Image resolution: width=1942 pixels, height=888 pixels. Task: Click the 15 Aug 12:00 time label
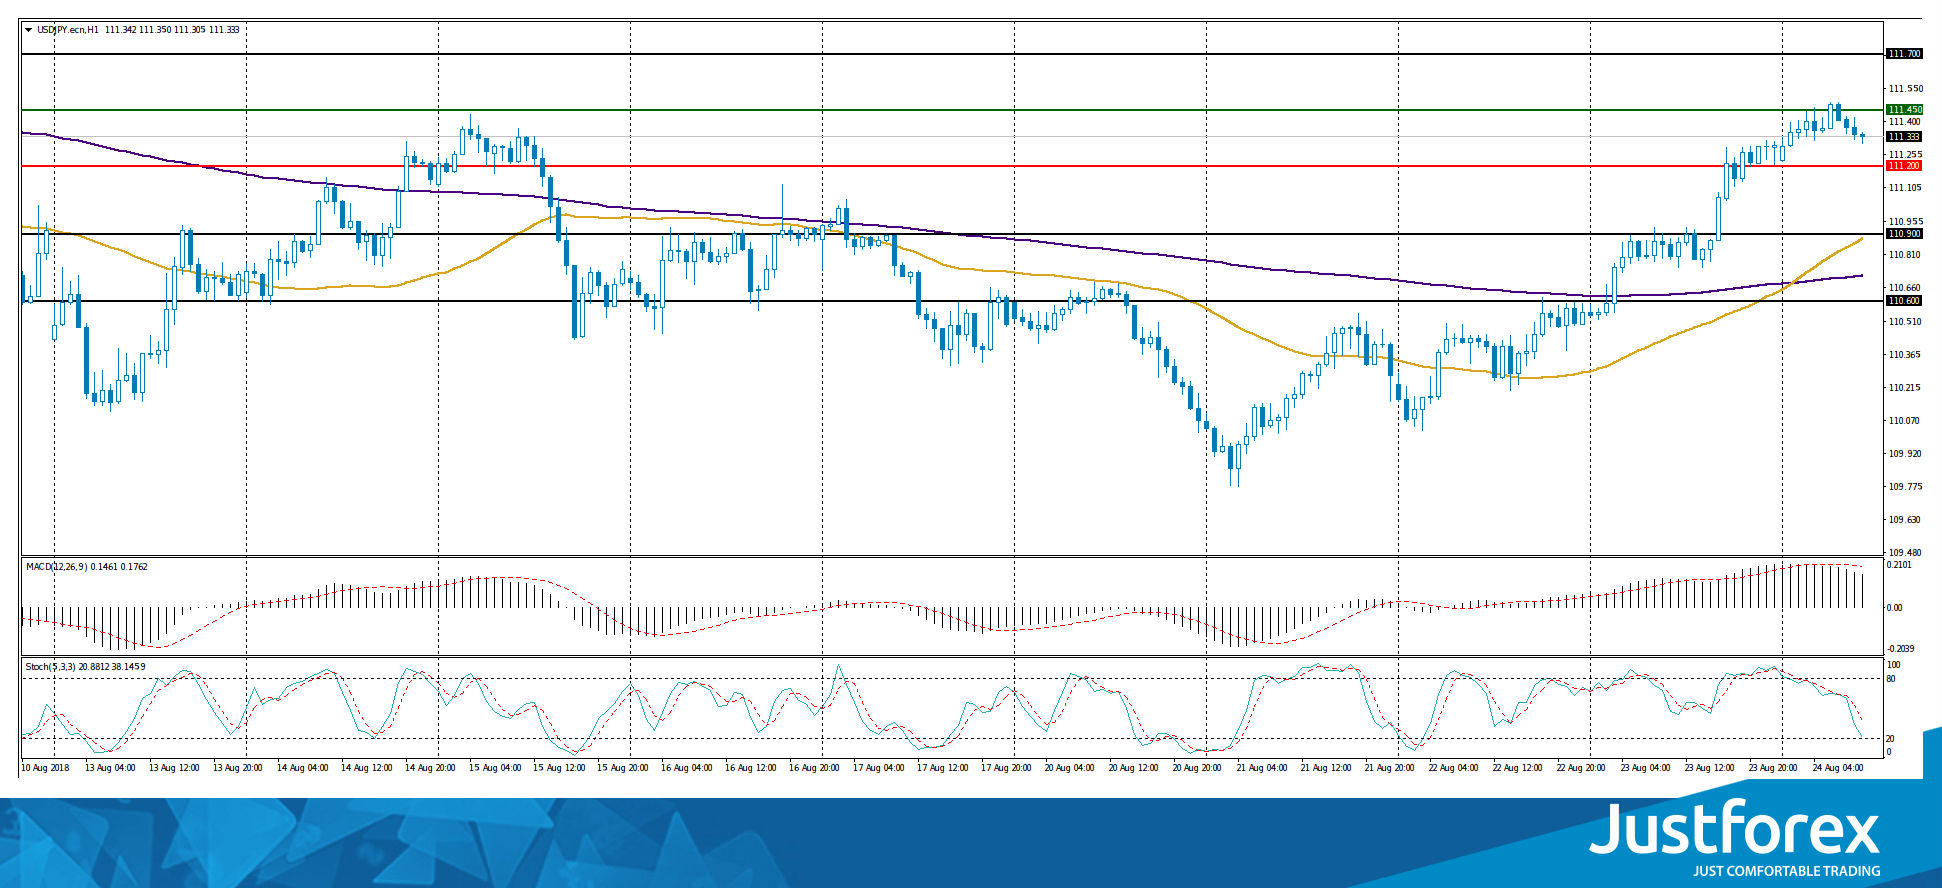(x=558, y=768)
